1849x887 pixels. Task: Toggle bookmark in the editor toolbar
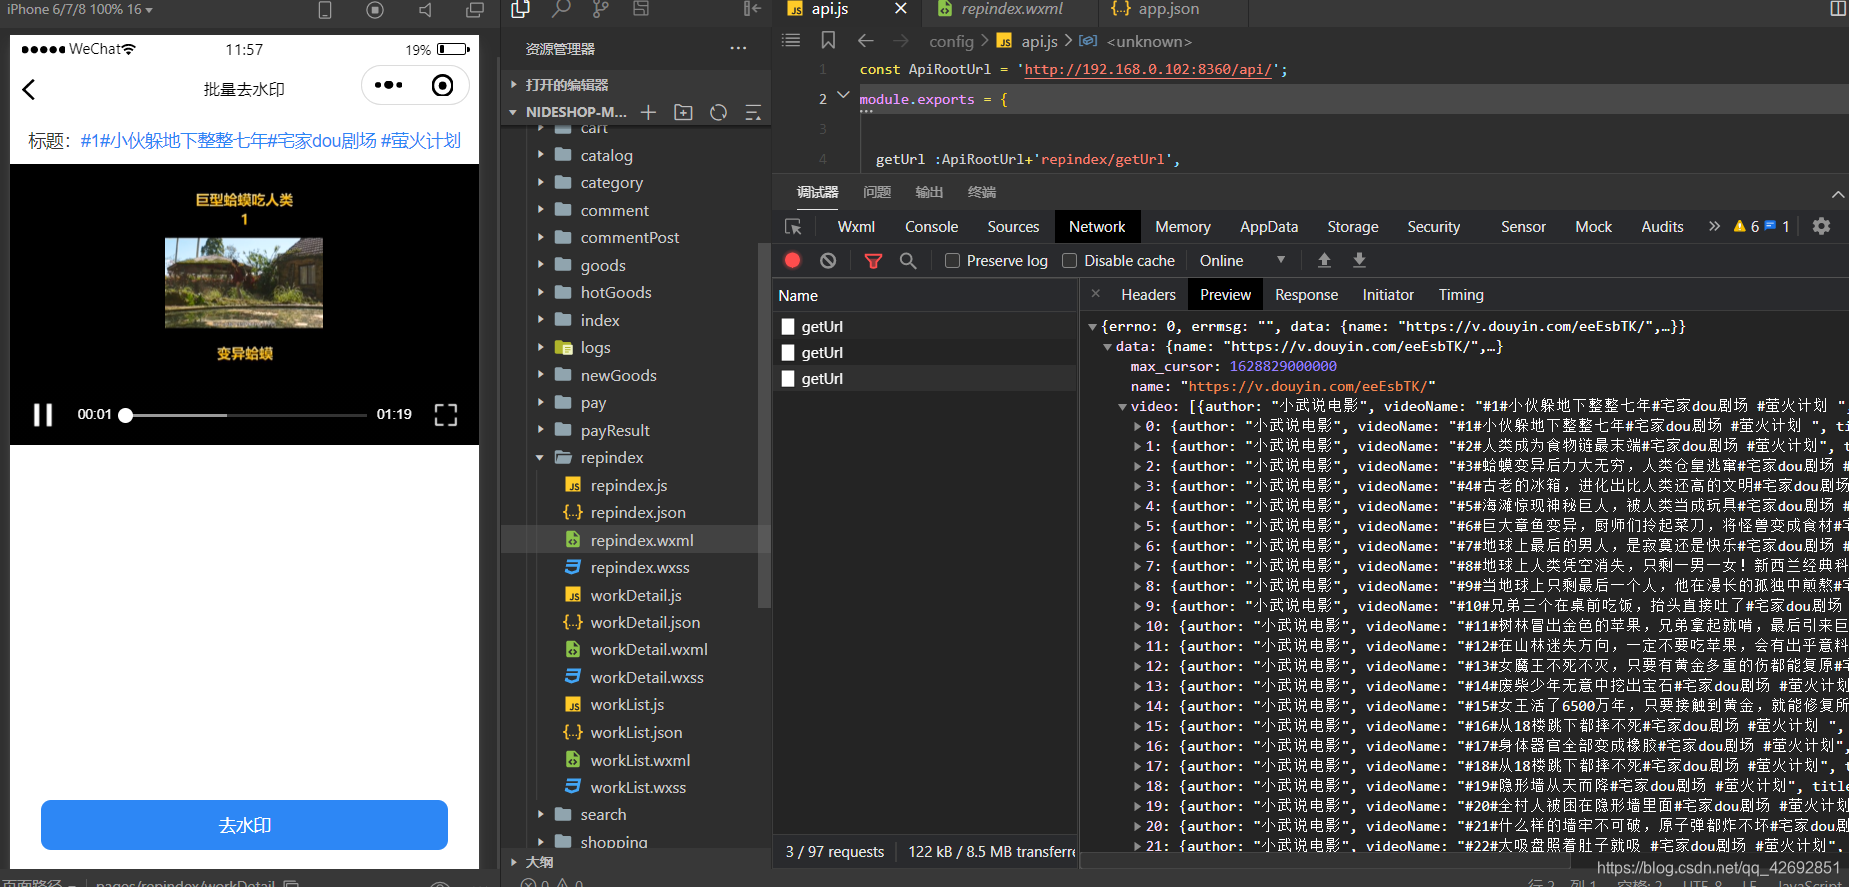point(828,40)
